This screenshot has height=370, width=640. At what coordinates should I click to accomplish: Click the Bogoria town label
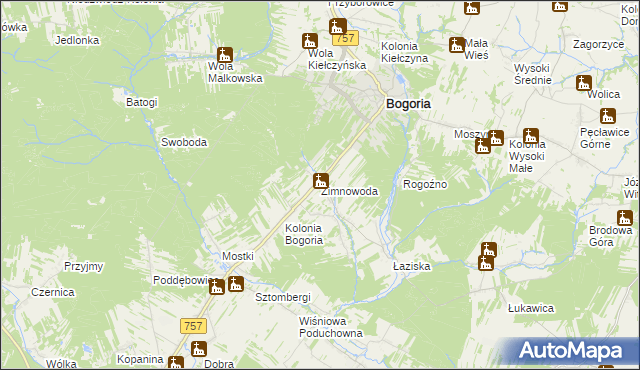point(408,104)
